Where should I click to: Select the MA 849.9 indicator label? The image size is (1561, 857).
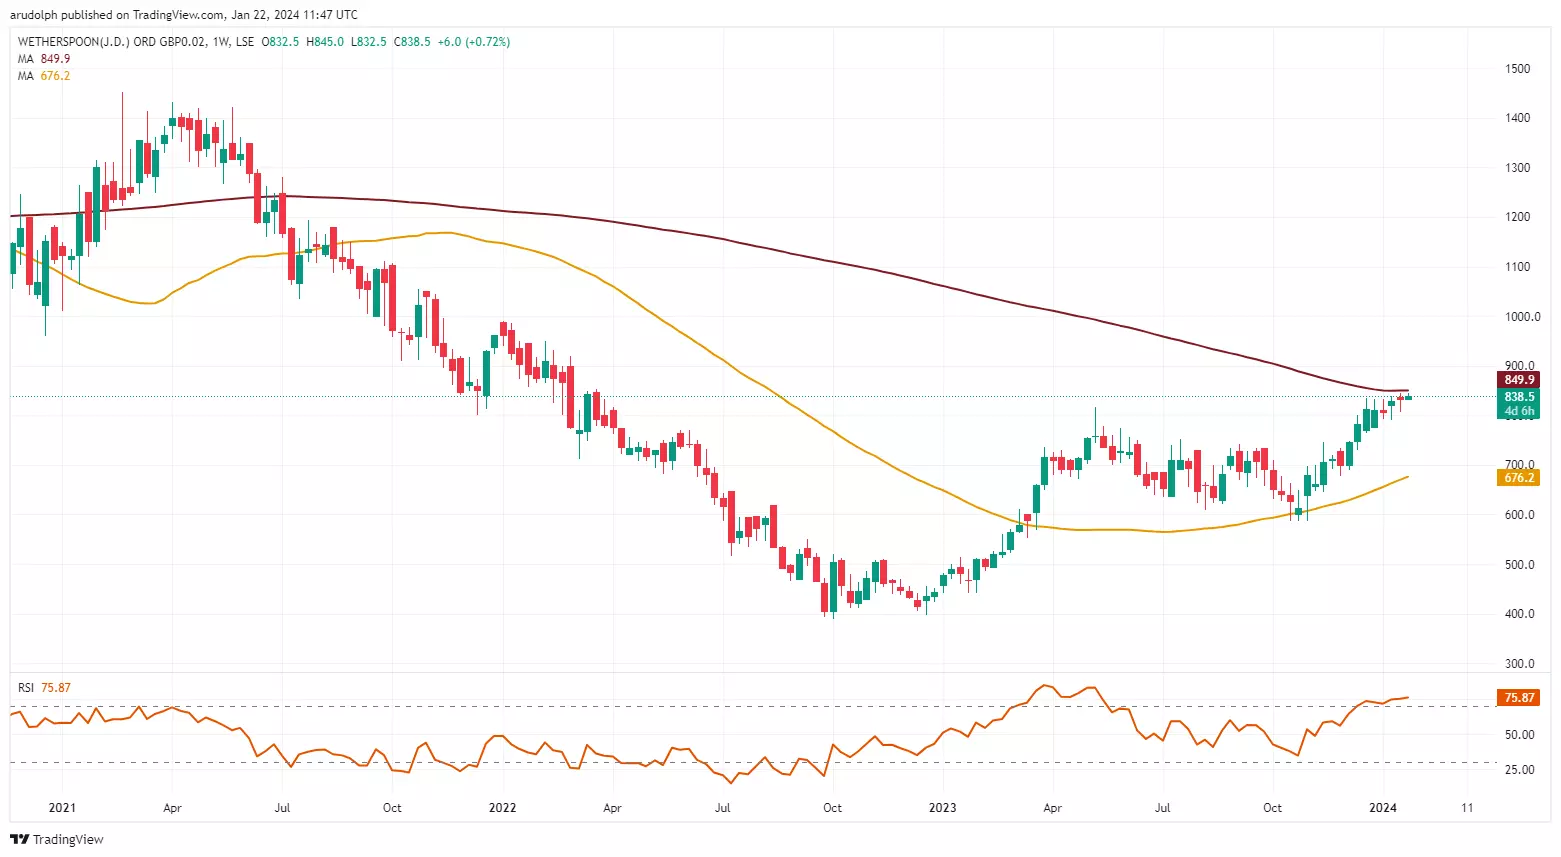(x=44, y=59)
